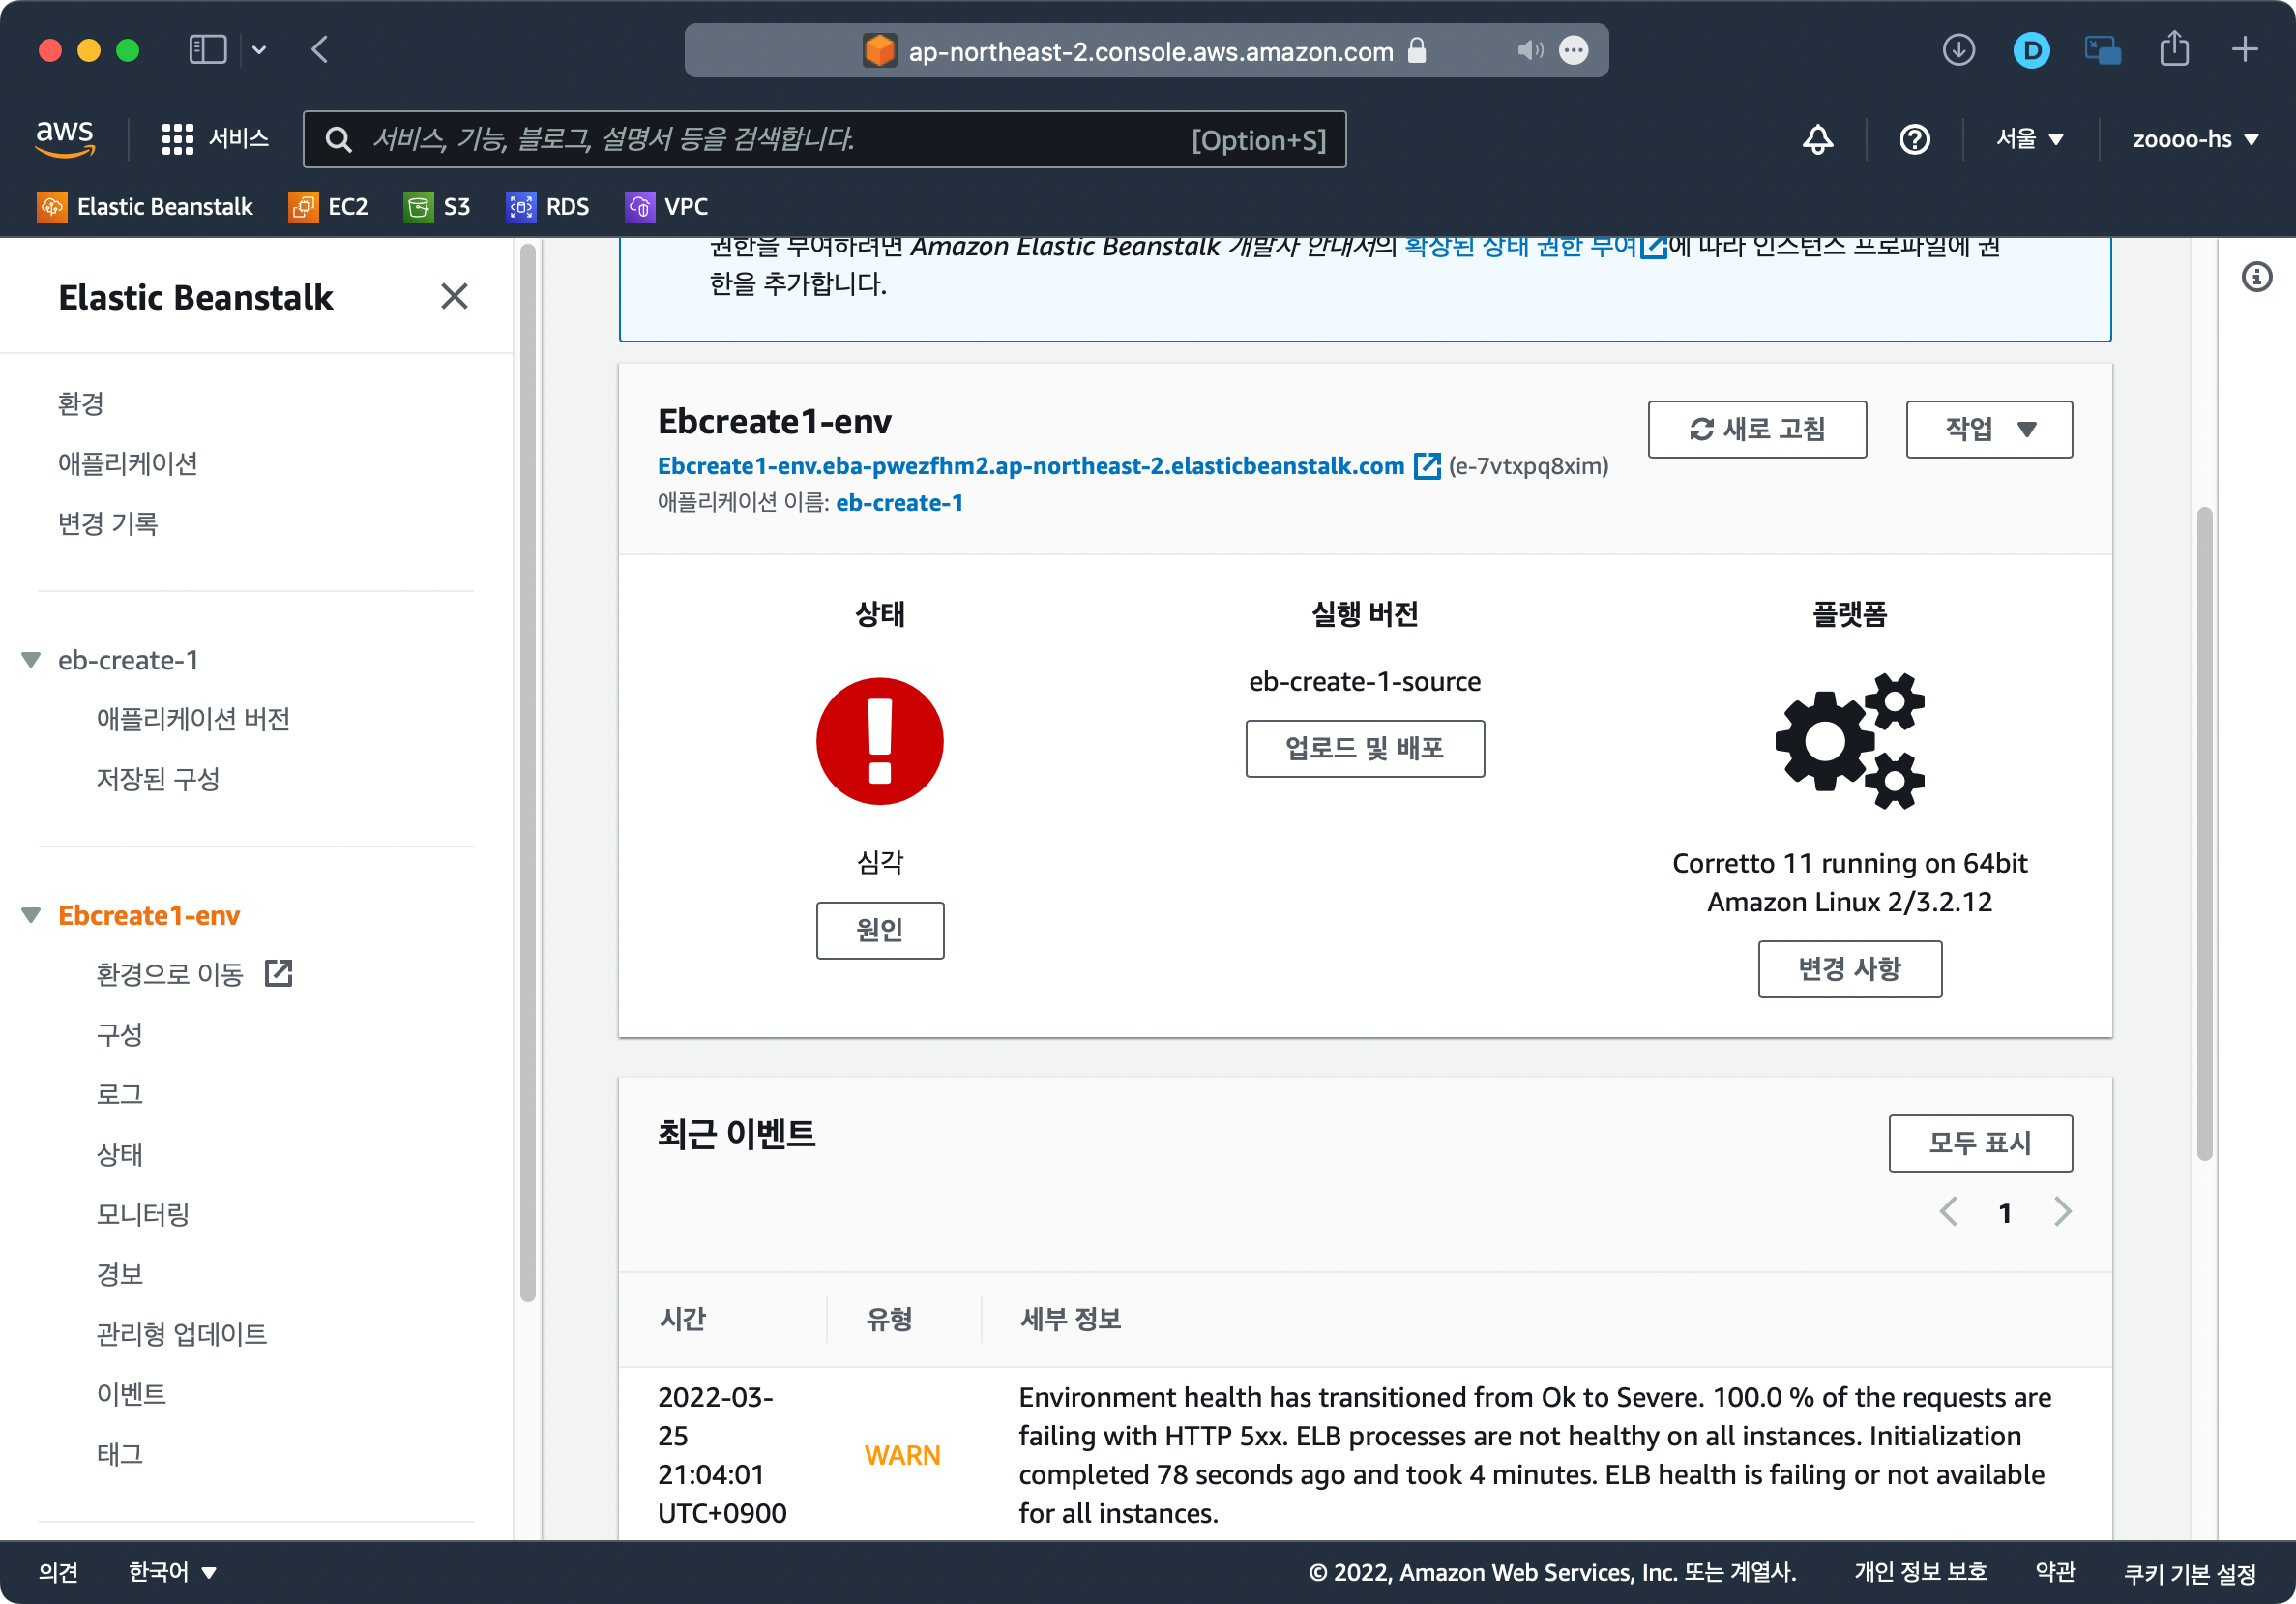Open 이벤트 in side navigation
The image size is (2296, 1604).
click(x=131, y=1394)
